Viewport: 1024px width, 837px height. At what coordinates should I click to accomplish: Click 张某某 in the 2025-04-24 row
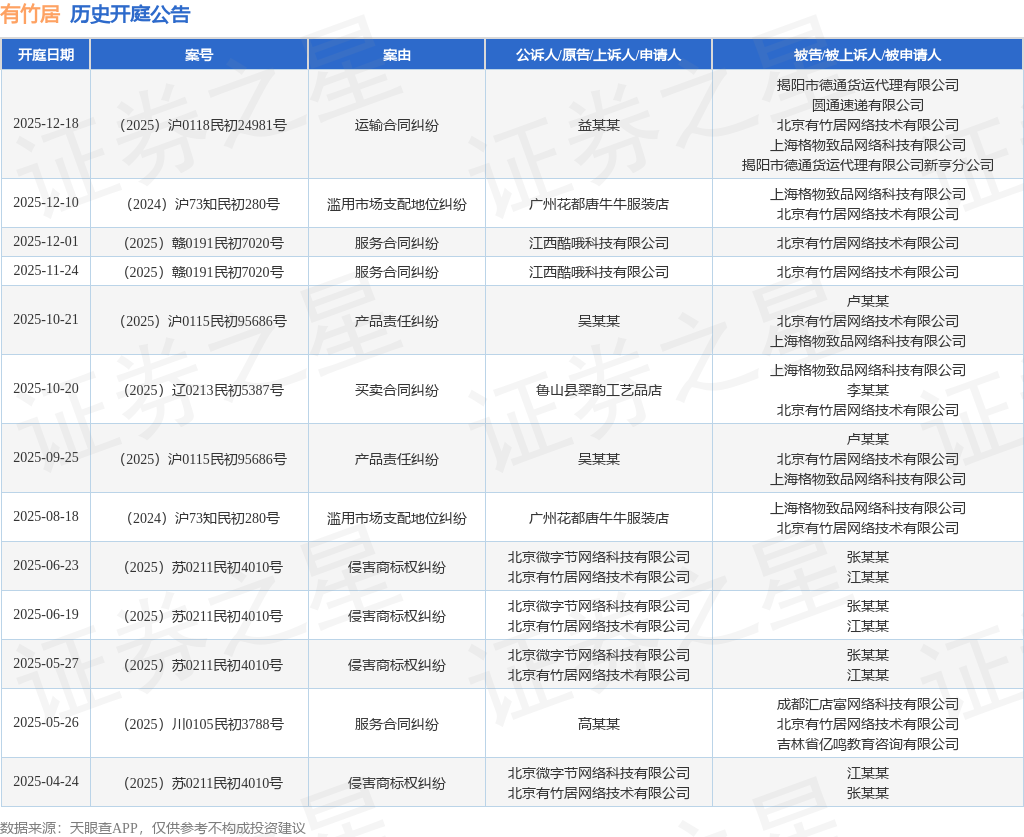click(x=867, y=793)
